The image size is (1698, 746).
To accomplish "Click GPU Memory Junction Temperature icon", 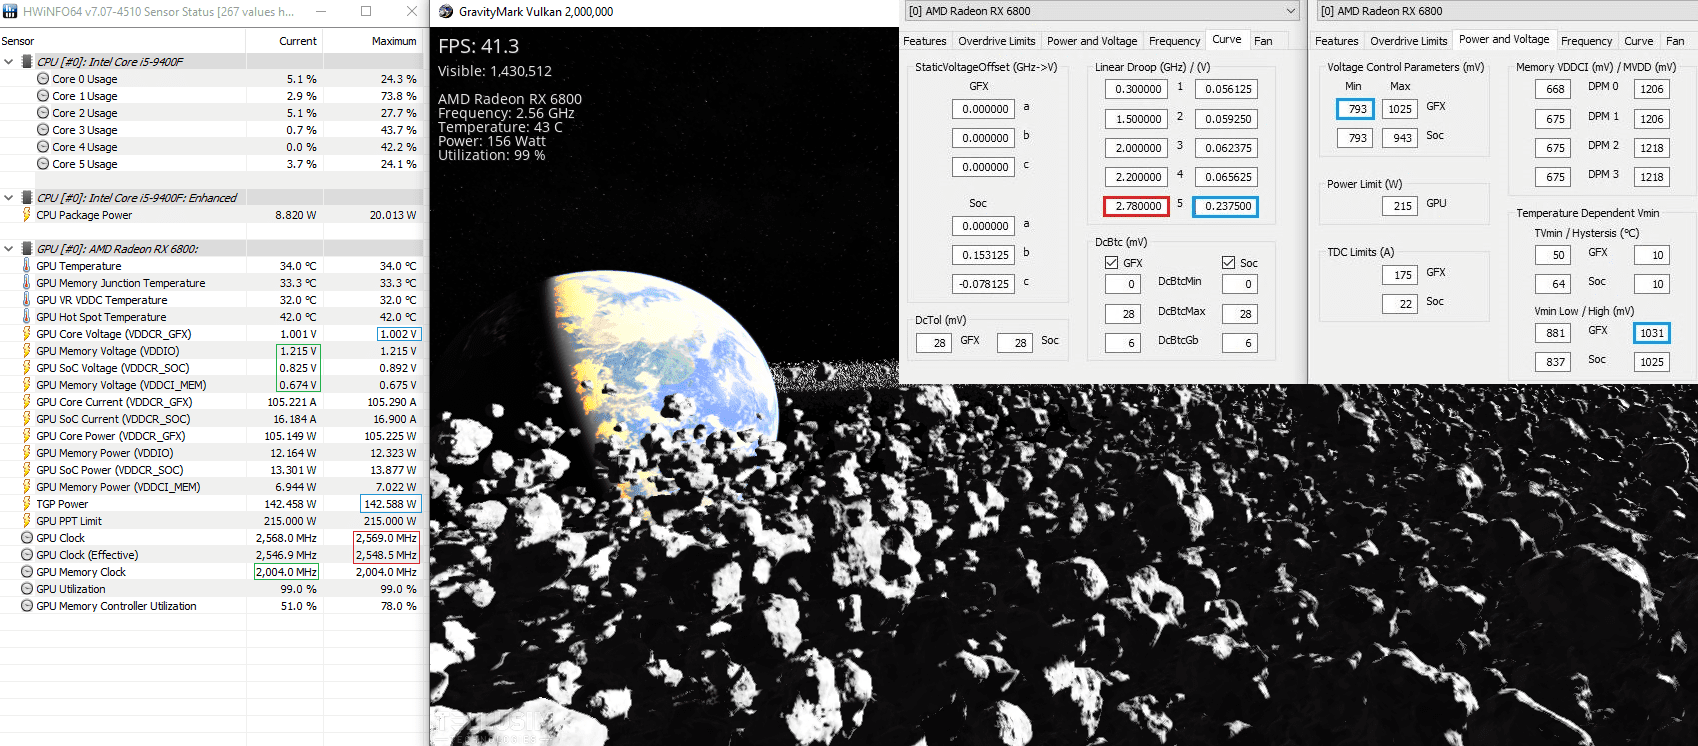I will pyautogui.click(x=27, y=283).
